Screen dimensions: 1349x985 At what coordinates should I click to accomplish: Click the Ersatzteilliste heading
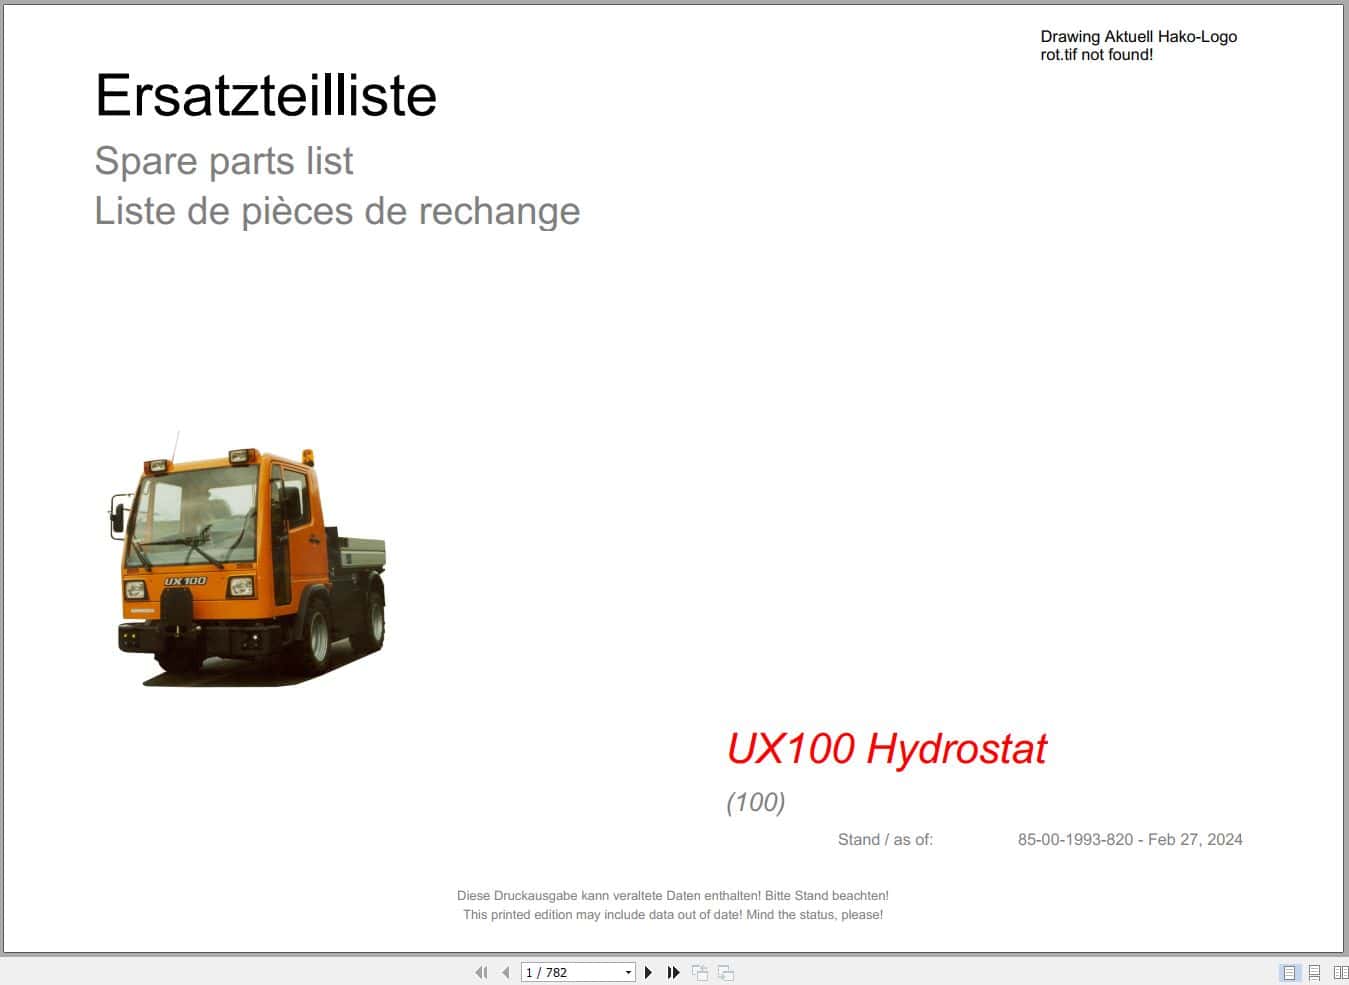click(265, 95)
